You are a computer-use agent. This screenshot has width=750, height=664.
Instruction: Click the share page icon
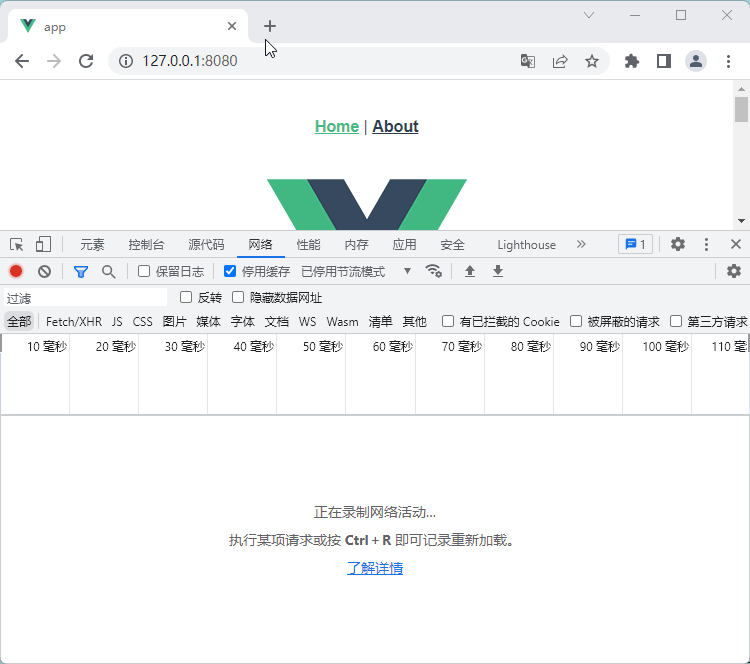560,61
